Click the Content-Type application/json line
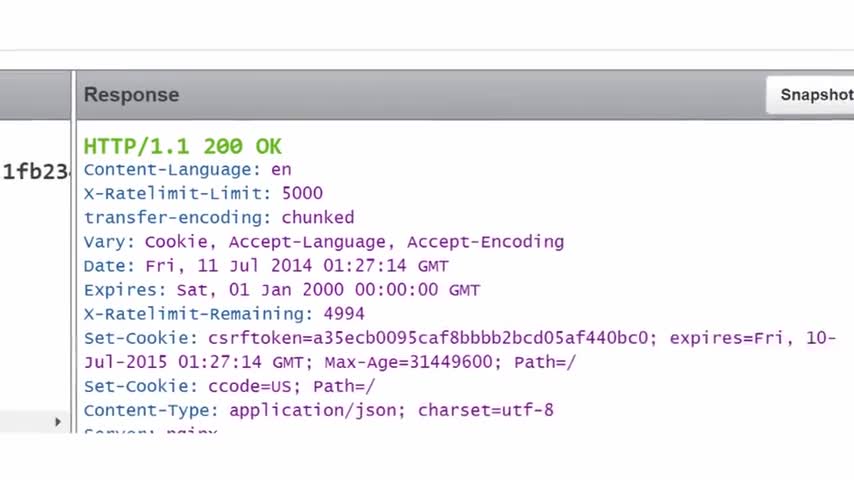 click(318, 410)
